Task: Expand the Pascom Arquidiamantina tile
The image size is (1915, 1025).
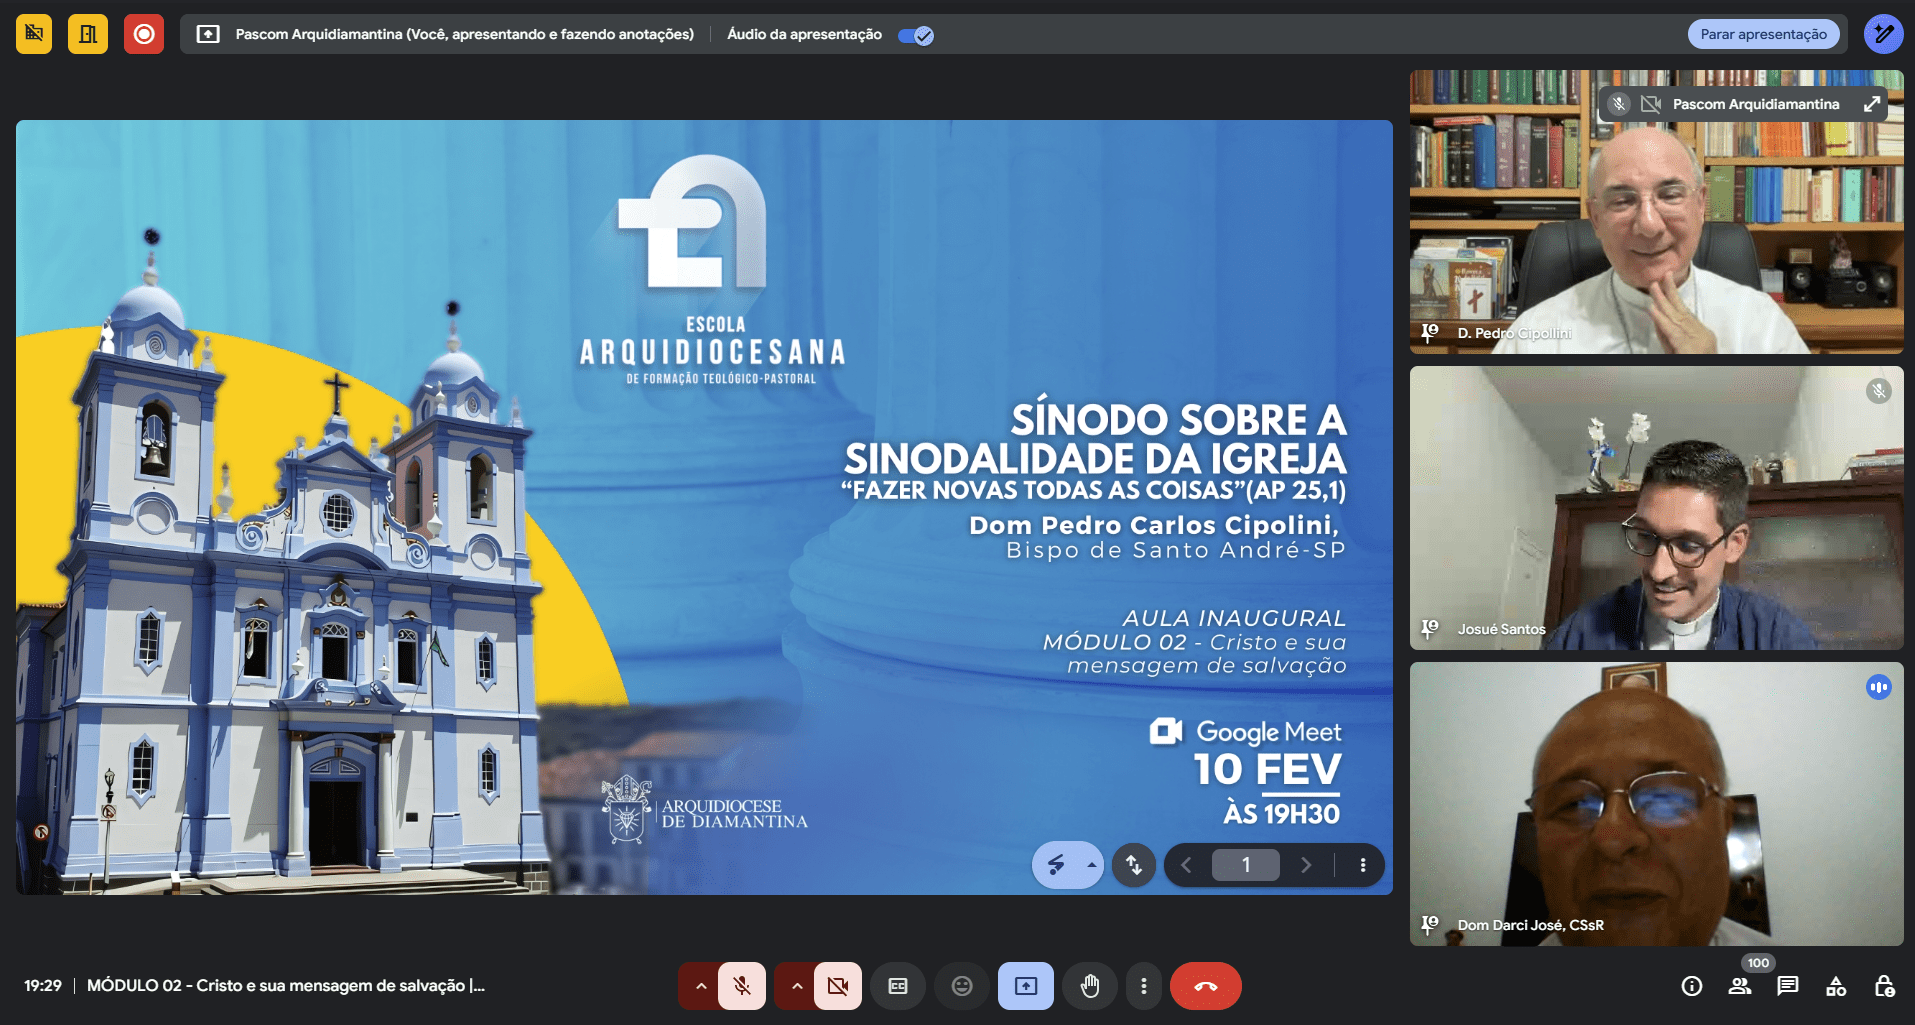Action: pos(1872,104)
